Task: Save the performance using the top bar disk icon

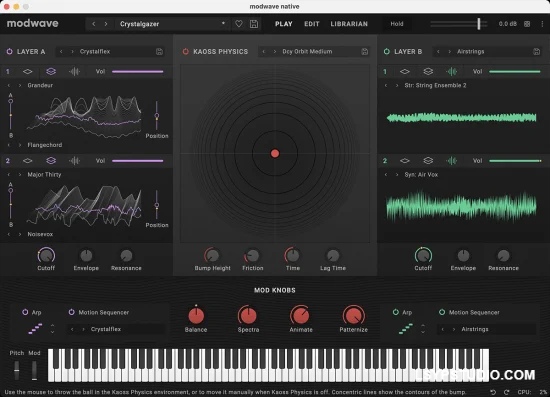Action: pyautogui.click(x=254, y=24)
